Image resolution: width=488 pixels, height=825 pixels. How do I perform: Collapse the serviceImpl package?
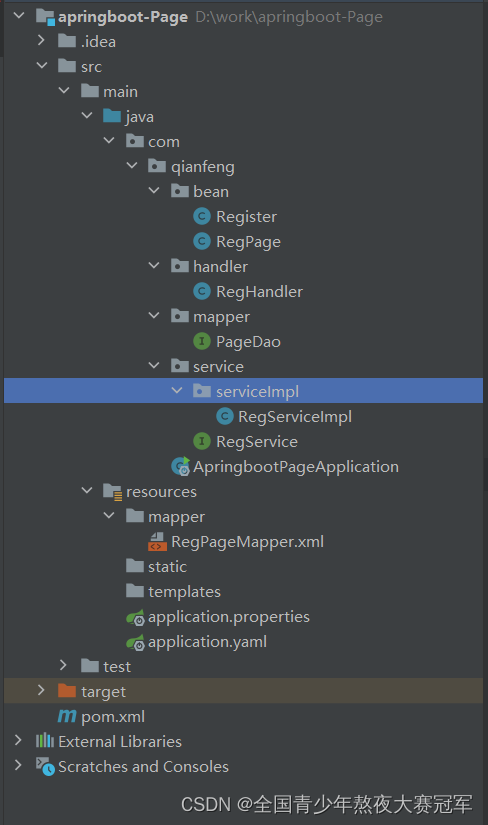coord(177,390)
